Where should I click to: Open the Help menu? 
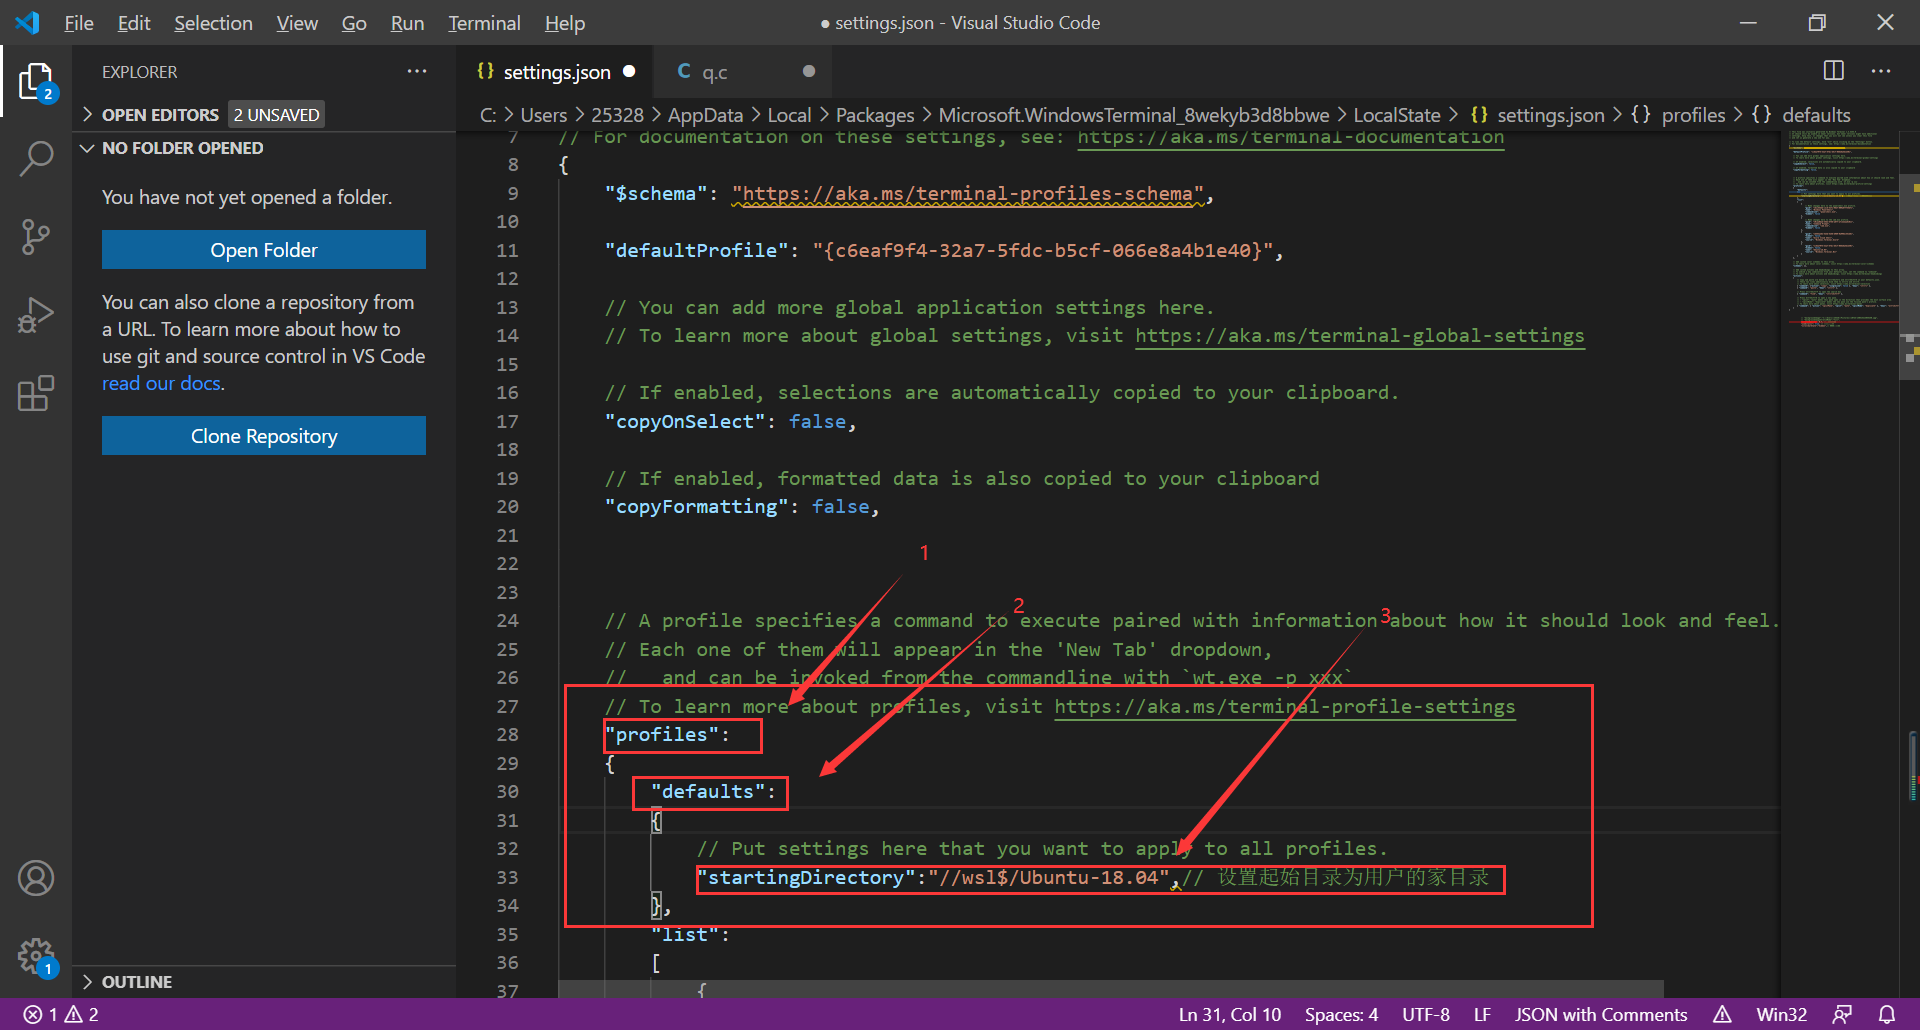click(565, 23)
